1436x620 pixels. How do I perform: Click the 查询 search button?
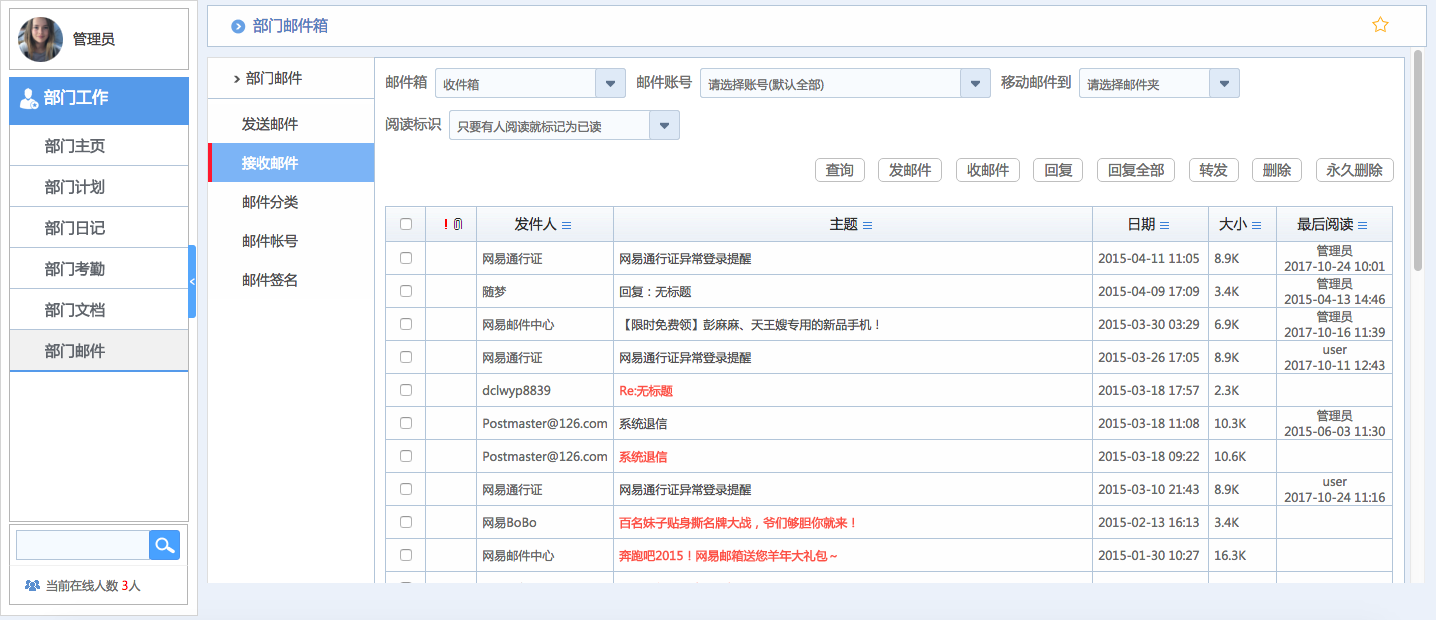[840, 170]
